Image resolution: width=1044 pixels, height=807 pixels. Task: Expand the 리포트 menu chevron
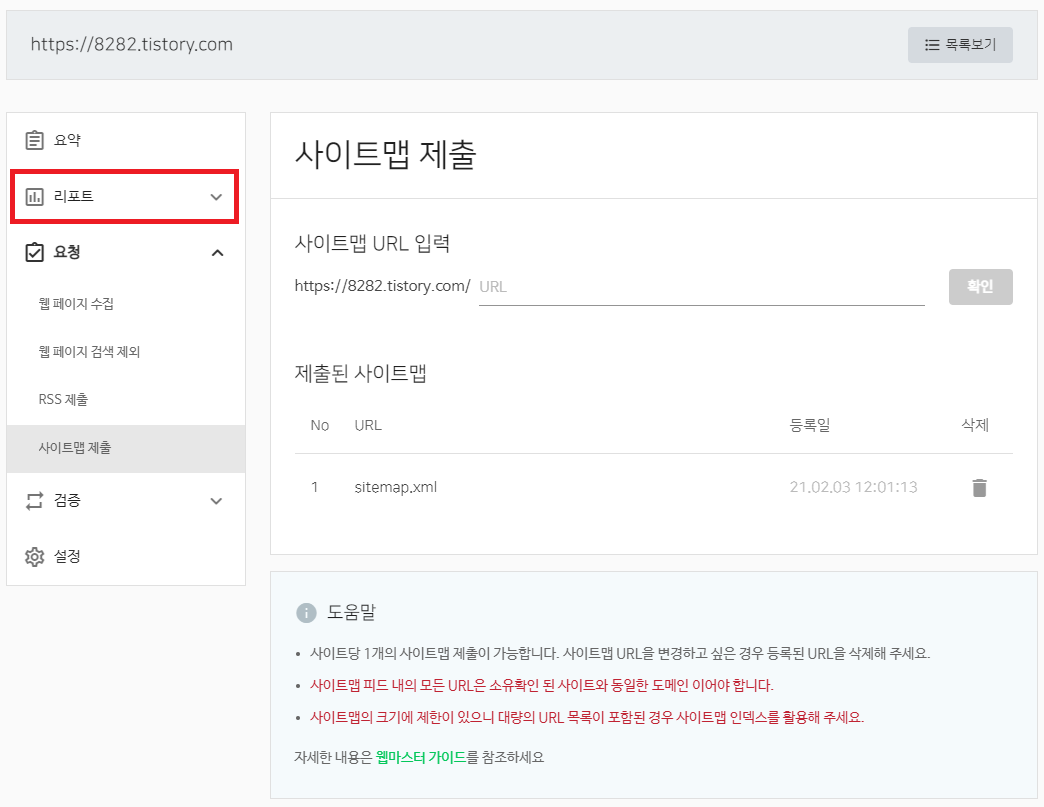coord(216,197)
